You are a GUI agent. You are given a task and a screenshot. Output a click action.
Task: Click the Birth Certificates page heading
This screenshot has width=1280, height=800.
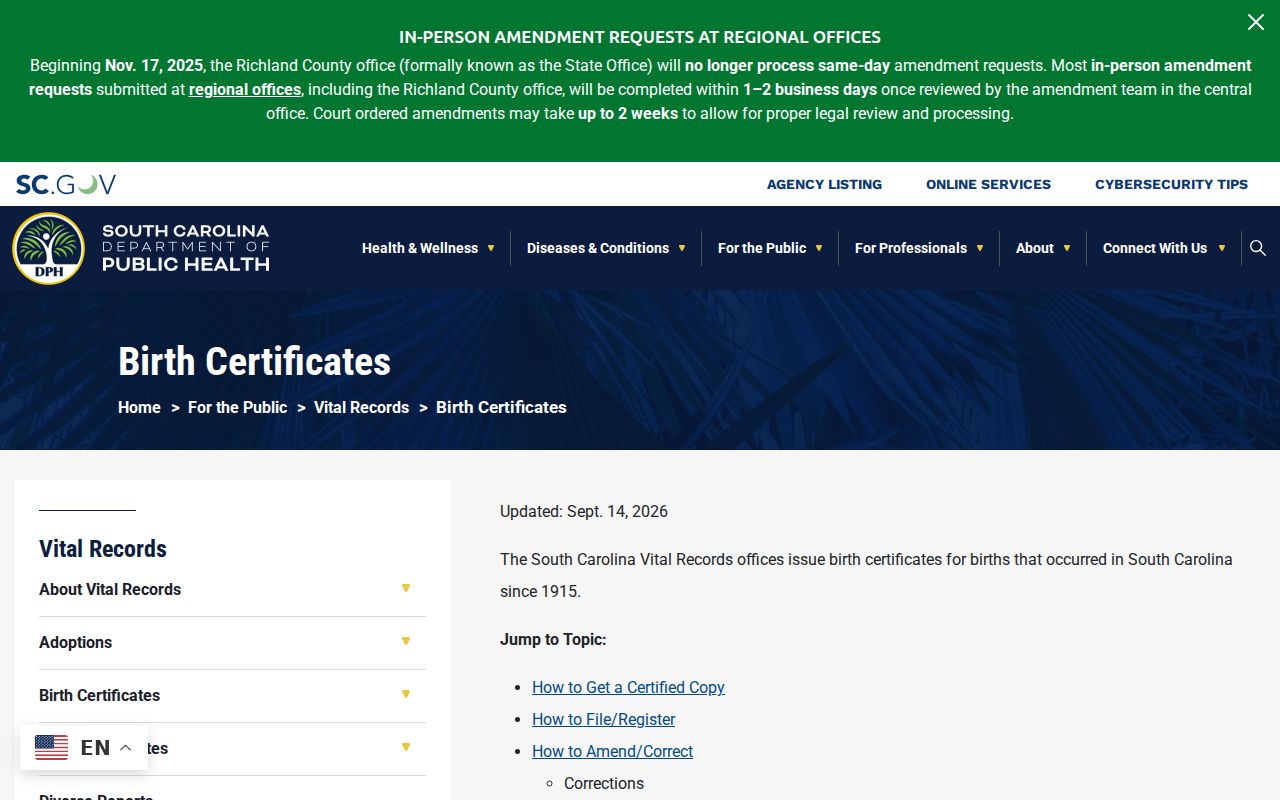coord(254,361)
